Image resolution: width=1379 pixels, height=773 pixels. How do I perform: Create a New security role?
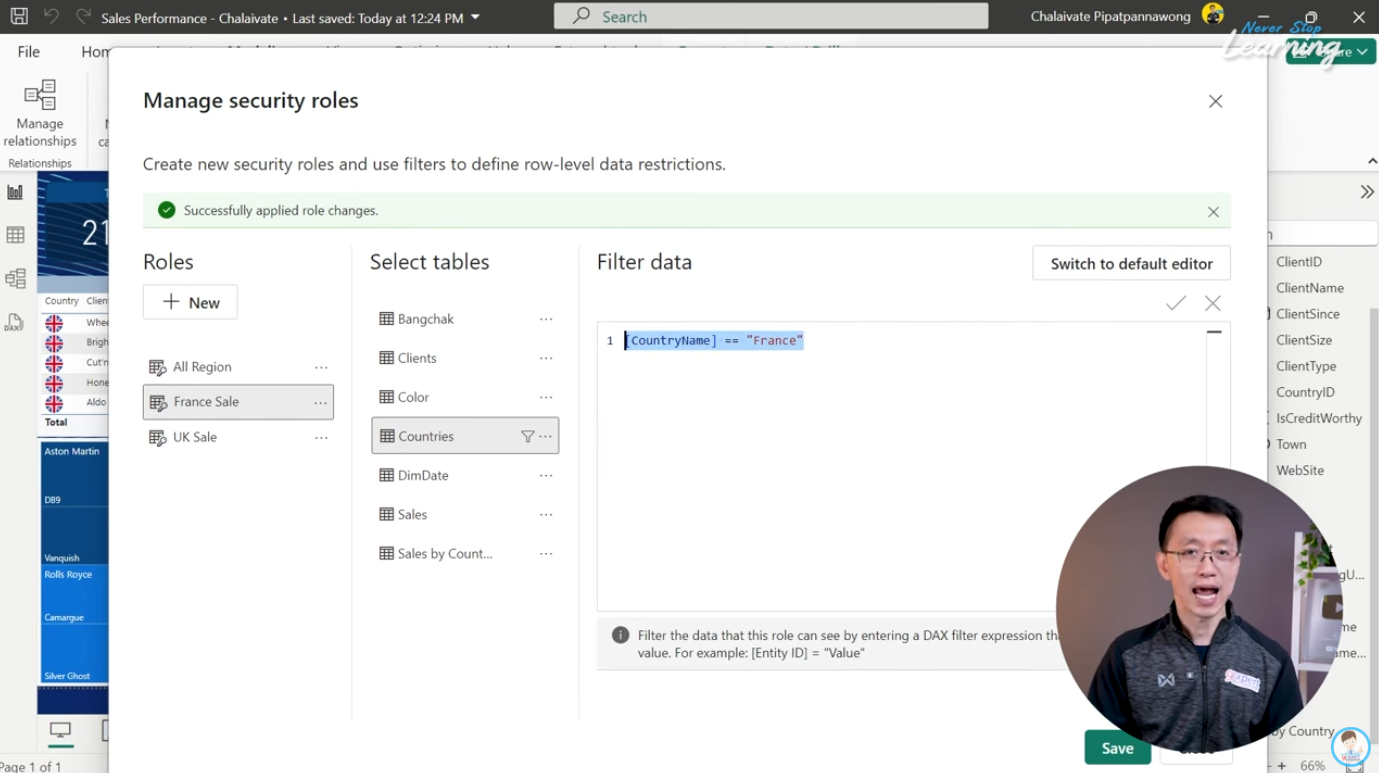click(x=190, y=301)
